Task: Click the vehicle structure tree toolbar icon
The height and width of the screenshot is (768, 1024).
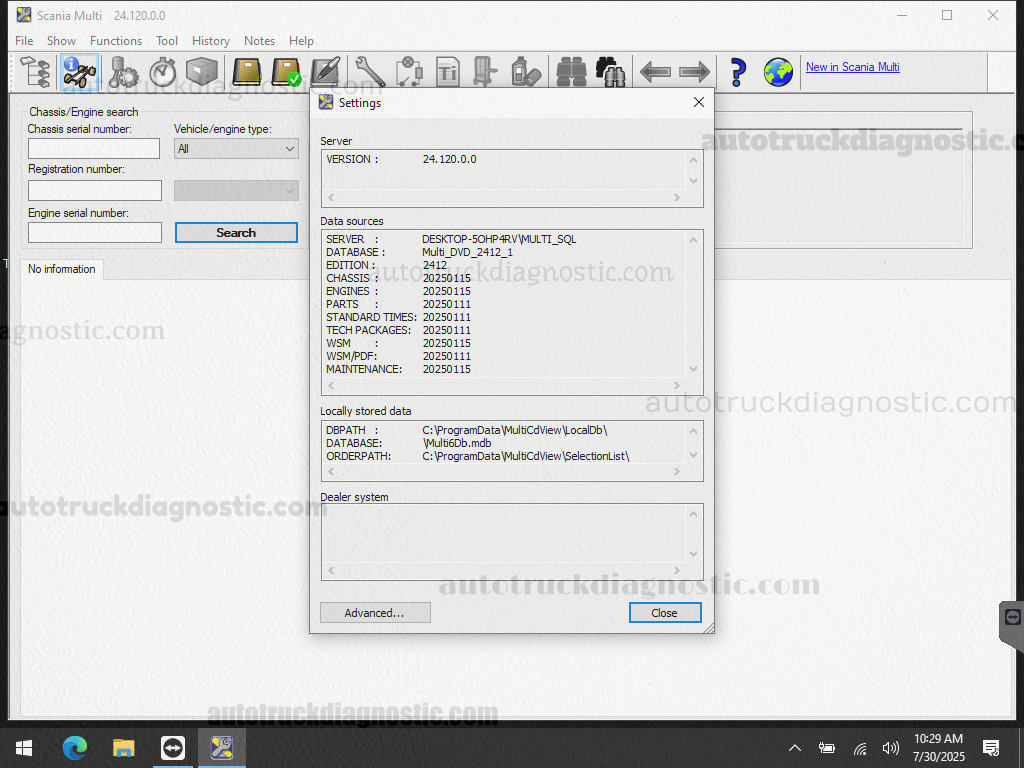Action: coord(36,72)
